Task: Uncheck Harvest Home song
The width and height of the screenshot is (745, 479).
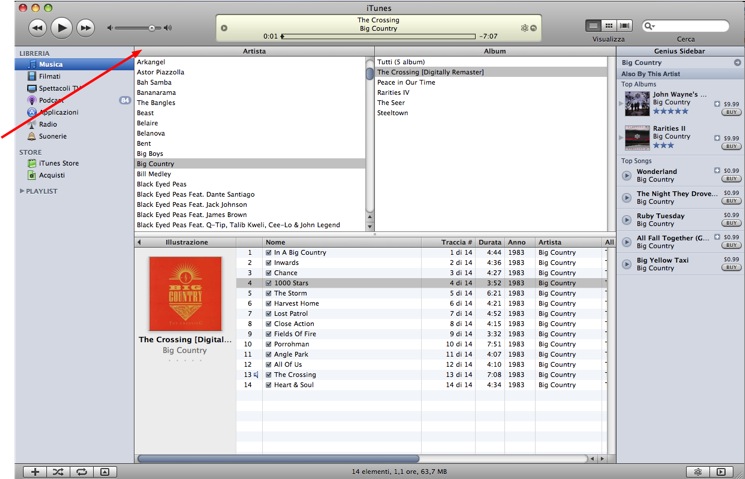Action: pos(268,304)
